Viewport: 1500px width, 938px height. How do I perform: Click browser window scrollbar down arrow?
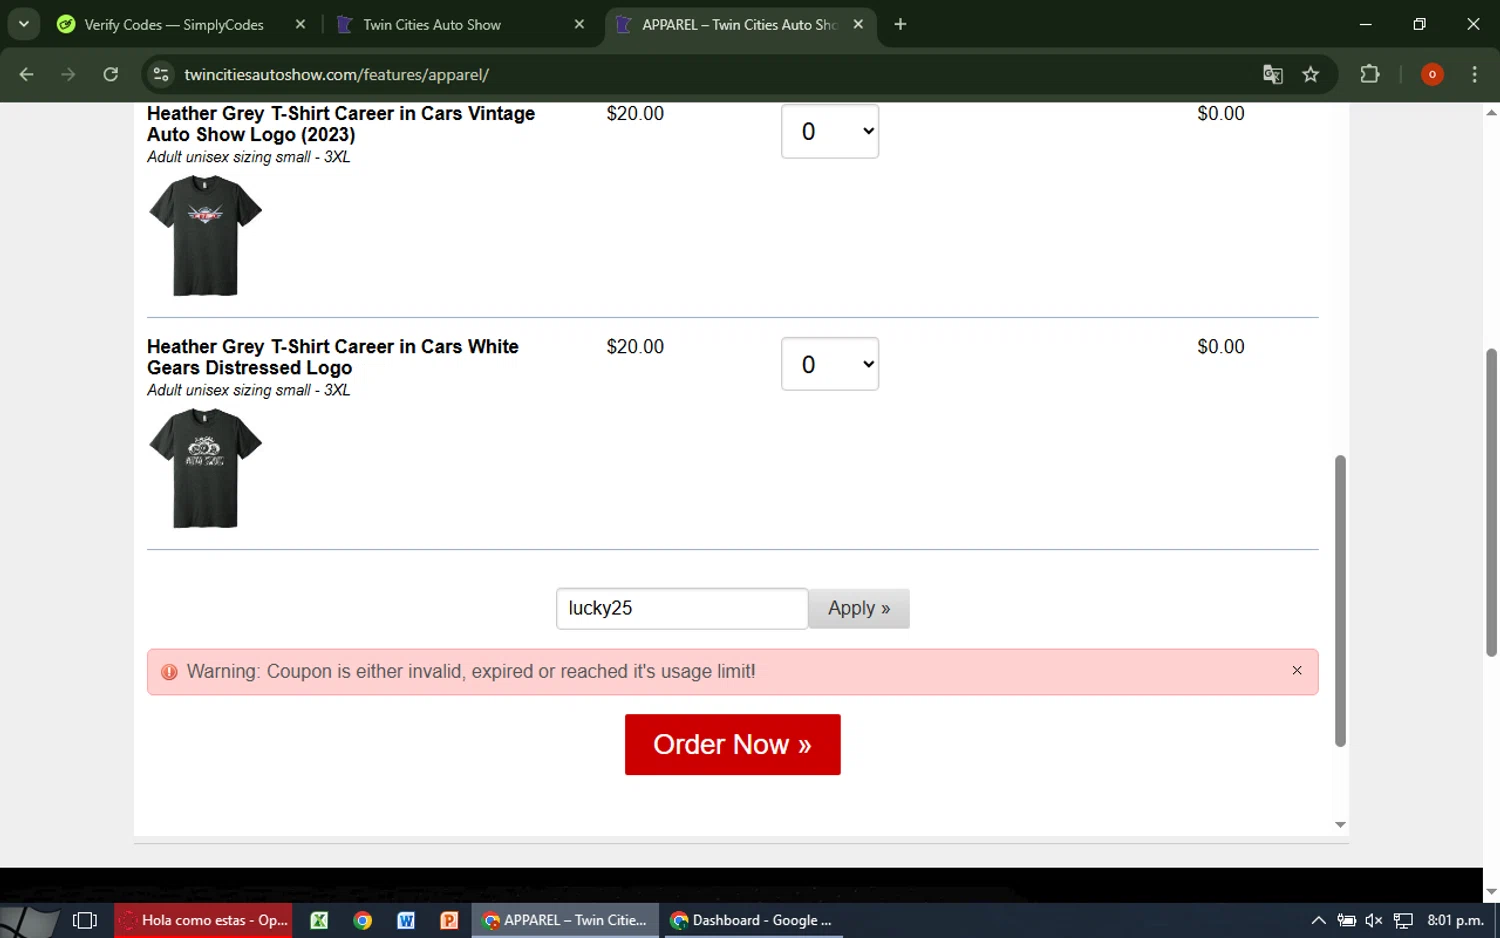[1491, 892]
